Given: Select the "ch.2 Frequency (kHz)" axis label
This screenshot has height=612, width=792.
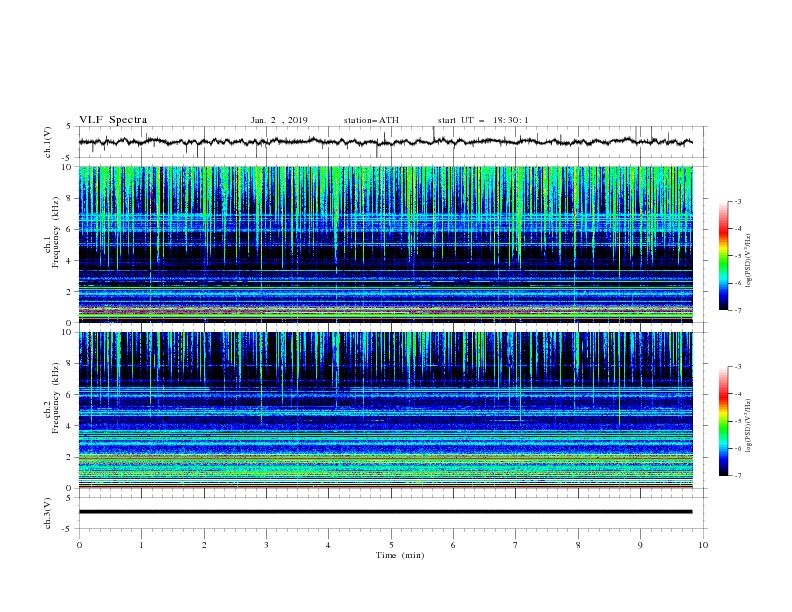Looking at the screenshot, I should pyautogui.click(x=52, y=398).
